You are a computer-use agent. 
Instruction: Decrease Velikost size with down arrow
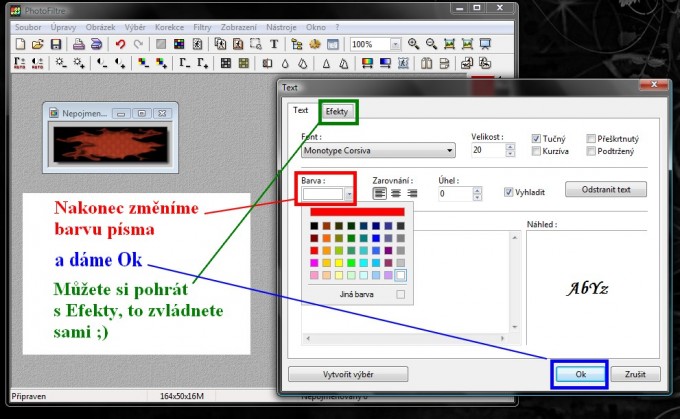coord(510,154)
